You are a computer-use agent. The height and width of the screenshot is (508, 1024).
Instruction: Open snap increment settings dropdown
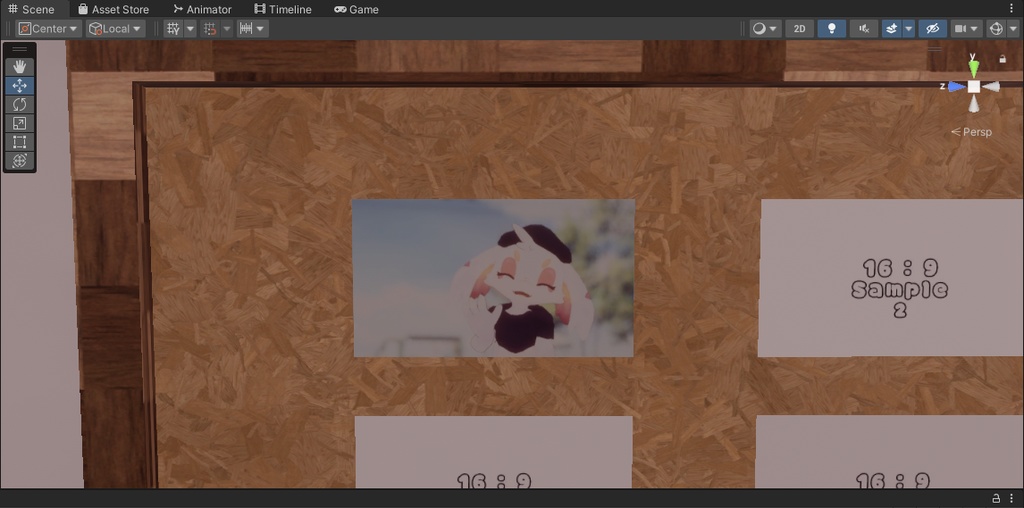252,29
